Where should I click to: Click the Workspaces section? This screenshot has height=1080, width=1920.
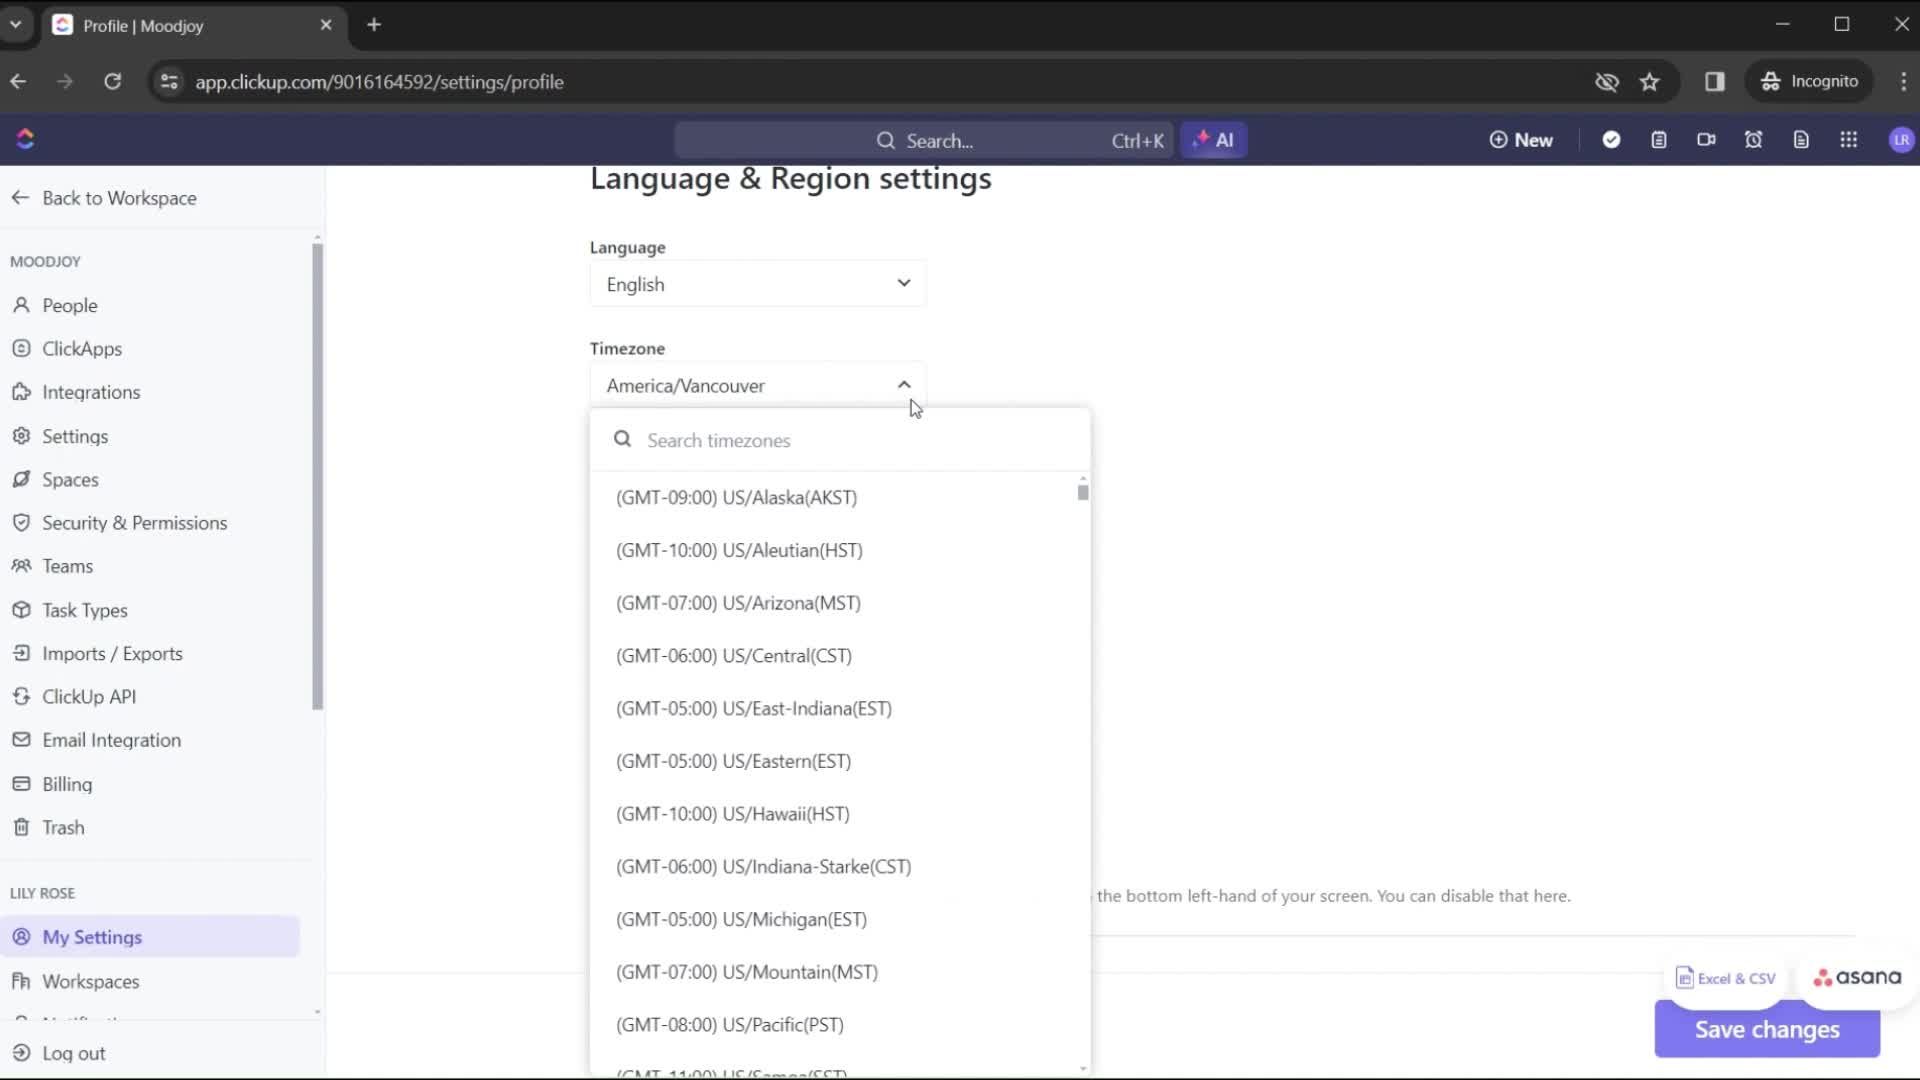coord(90,980)
